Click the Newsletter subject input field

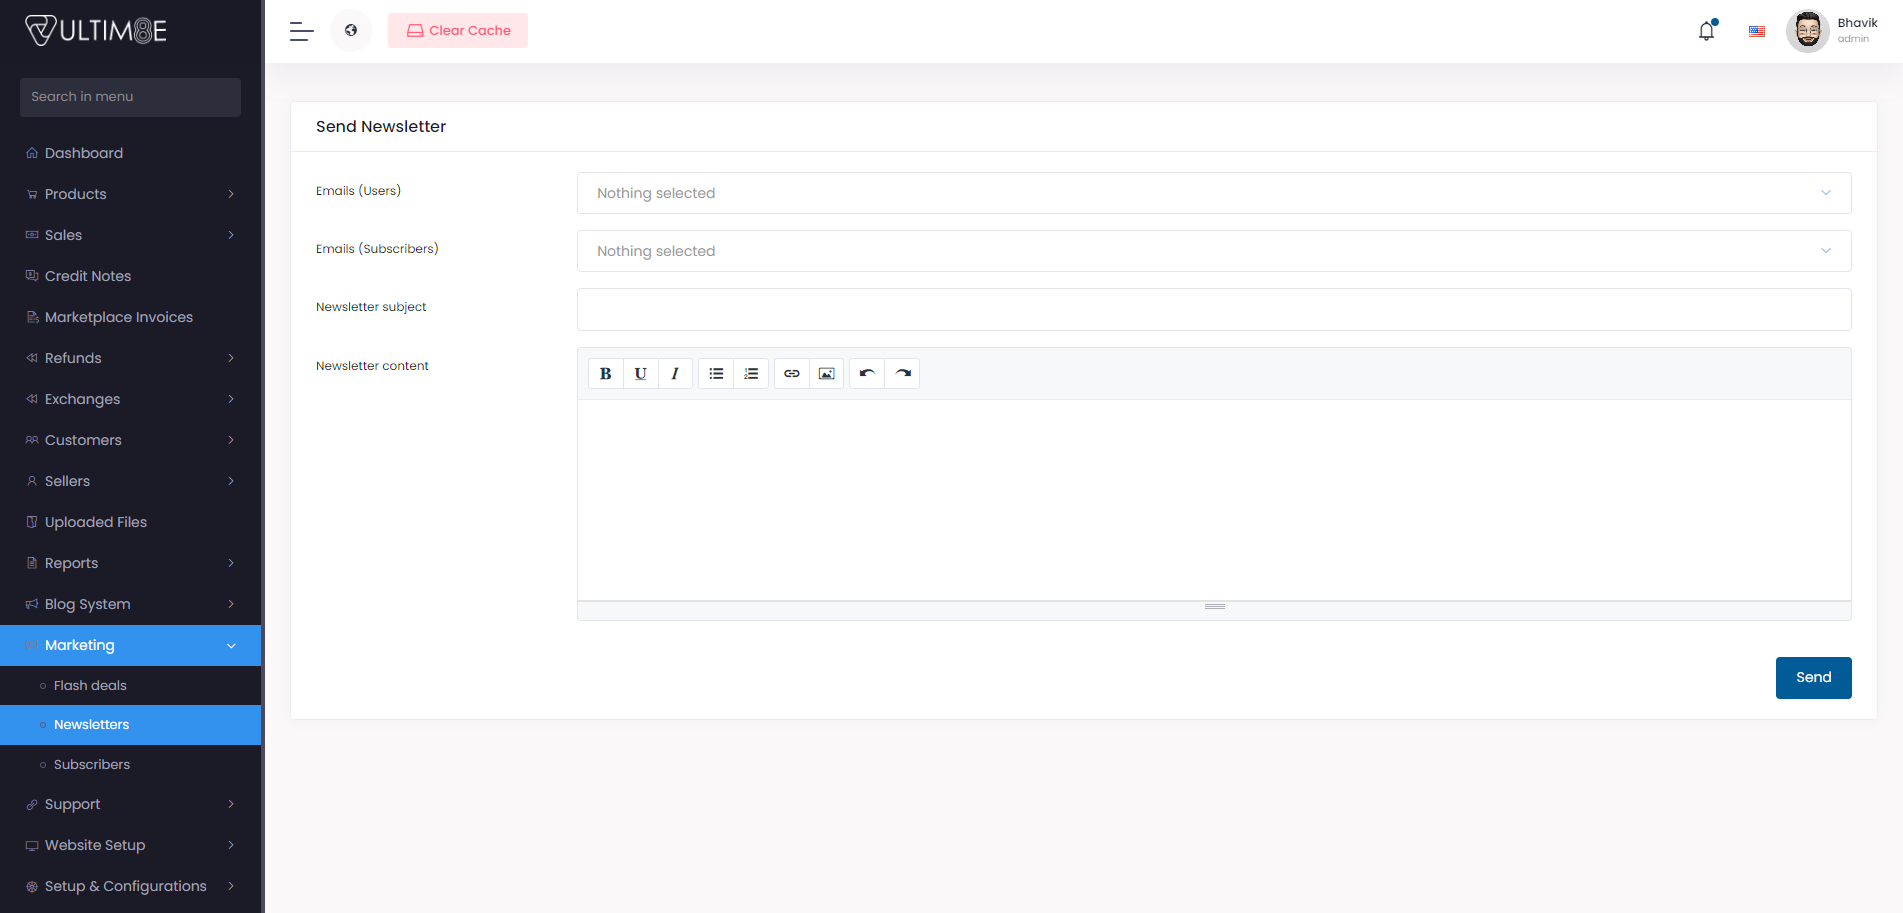pyautogui.click(x=1213, y=310)
